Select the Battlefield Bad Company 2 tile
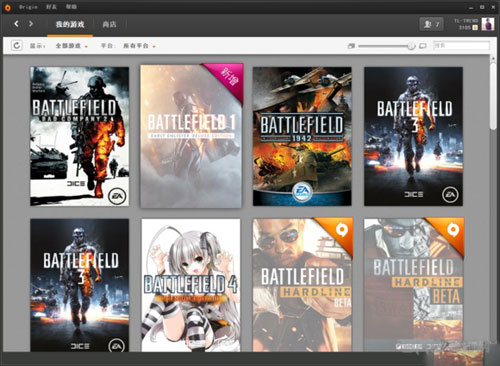Screen dimensions: 500x366 pyautogui.click(x=80, y=136)
